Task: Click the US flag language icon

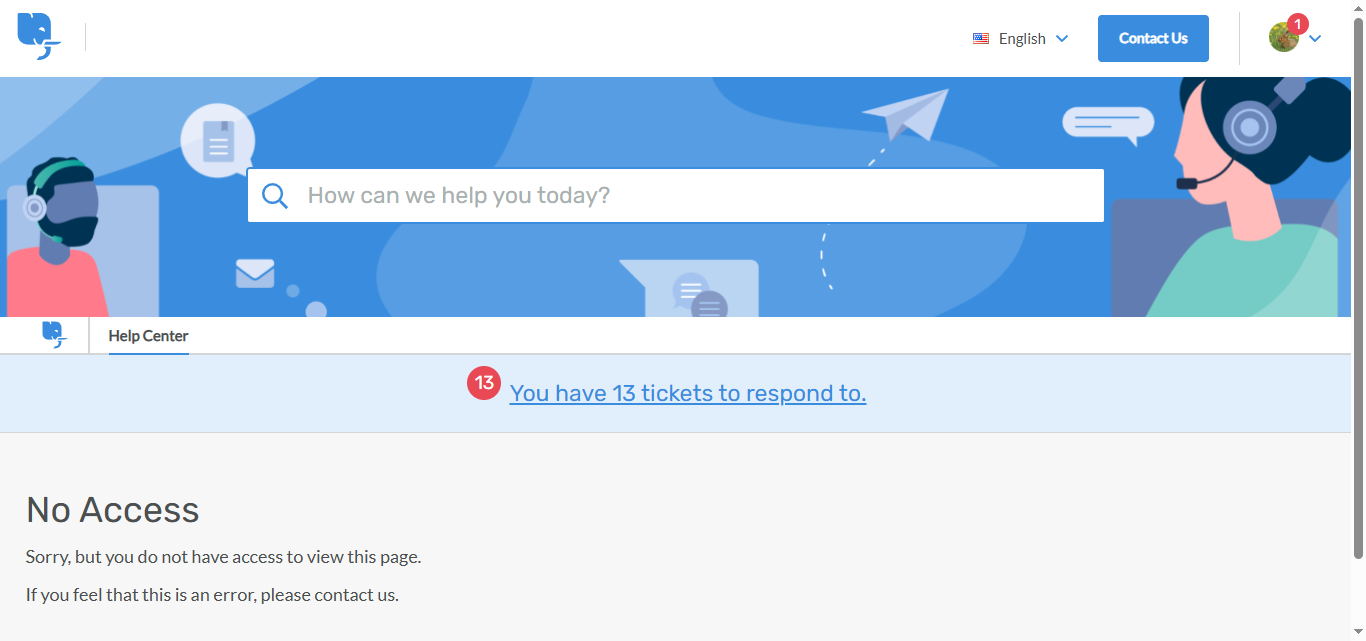Action: [981, 39]
